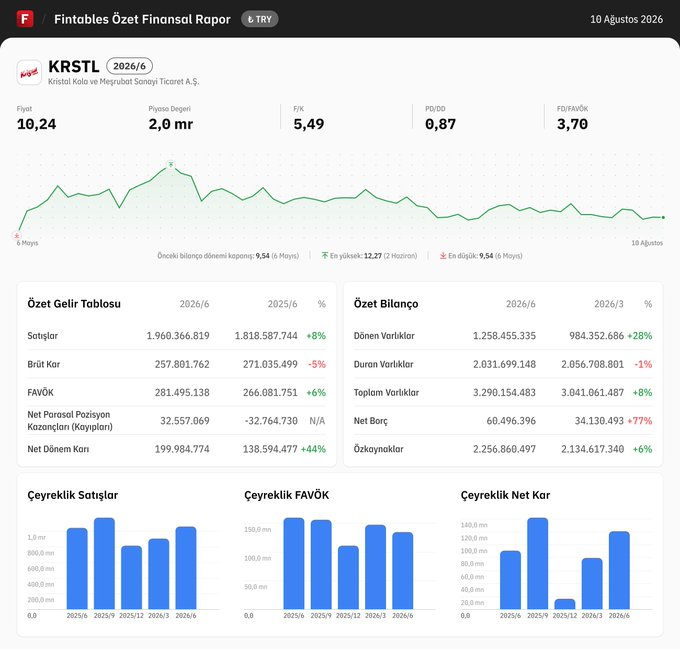Click the 2026/6 bar in Çeyreklik Satışlar
The image size is (680, 649).
pyautogui.click(x=186, y=568)
